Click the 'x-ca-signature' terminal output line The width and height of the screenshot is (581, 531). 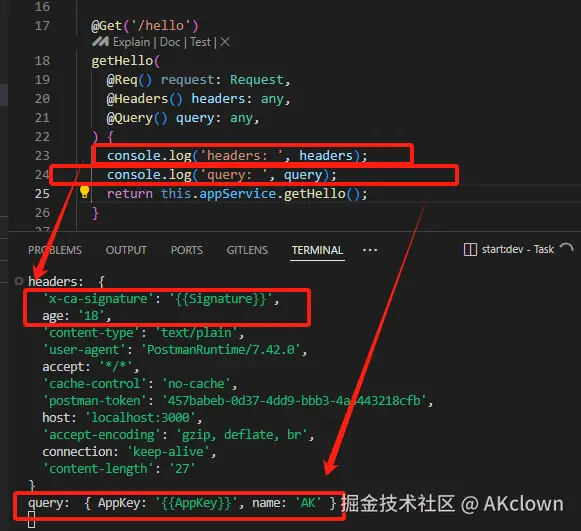[161, 299]
